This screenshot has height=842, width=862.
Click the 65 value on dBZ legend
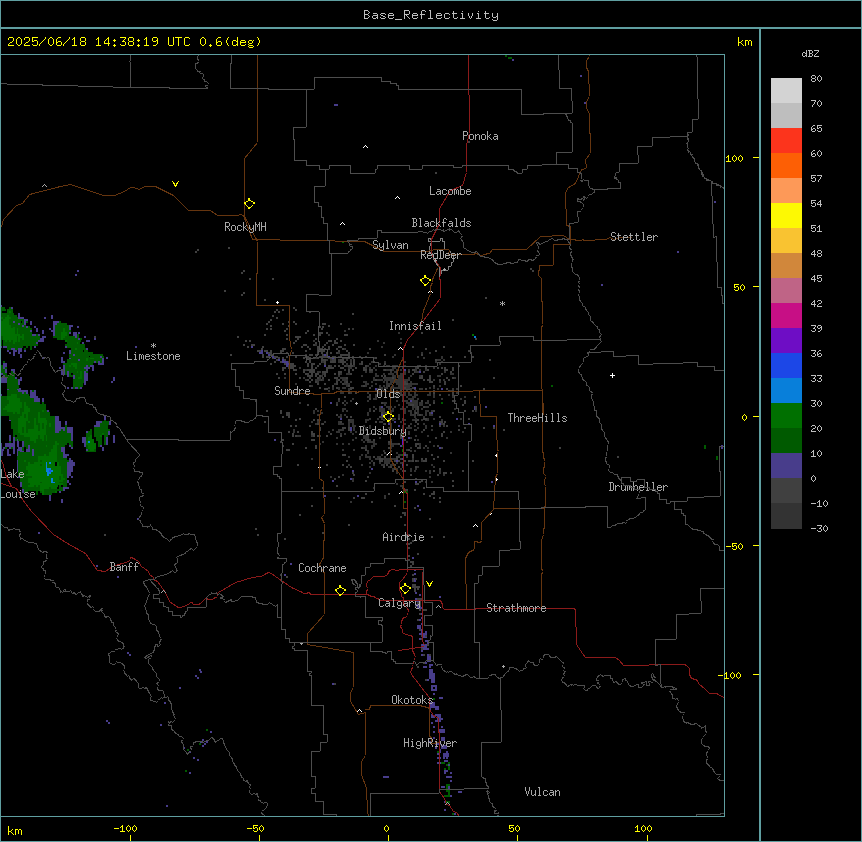coord(816,129)
